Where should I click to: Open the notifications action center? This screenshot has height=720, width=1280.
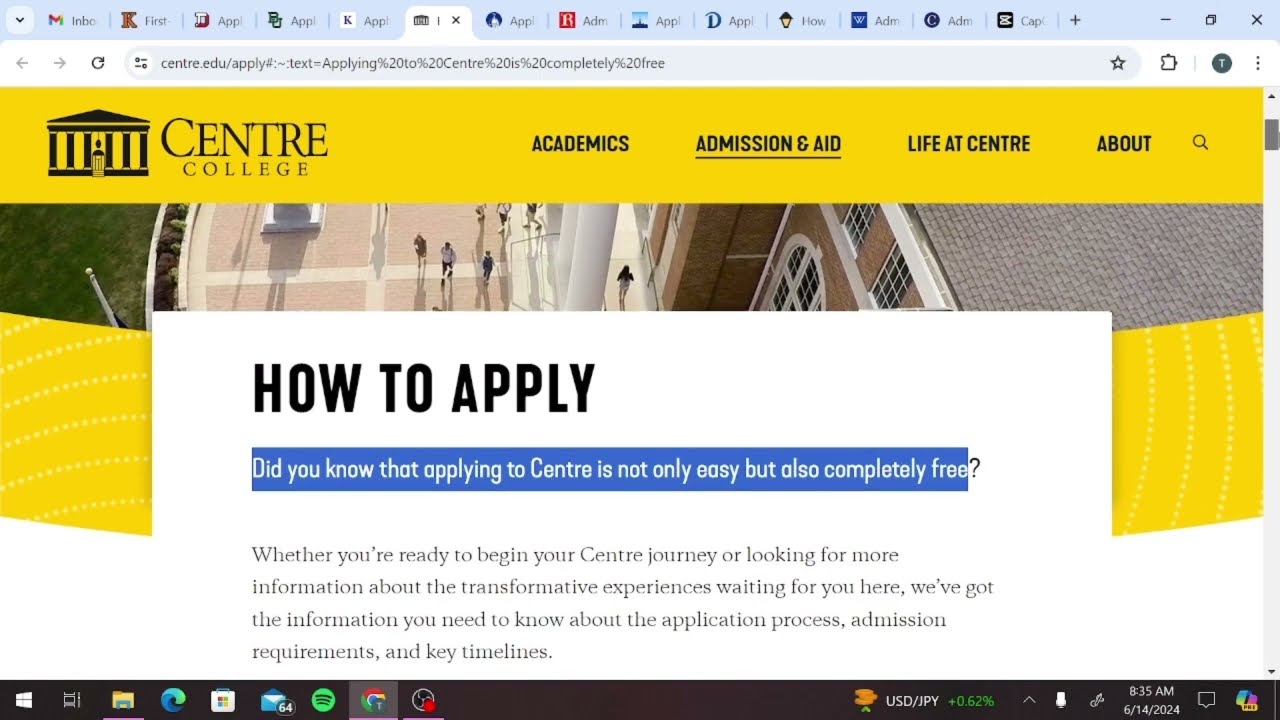1207,700
